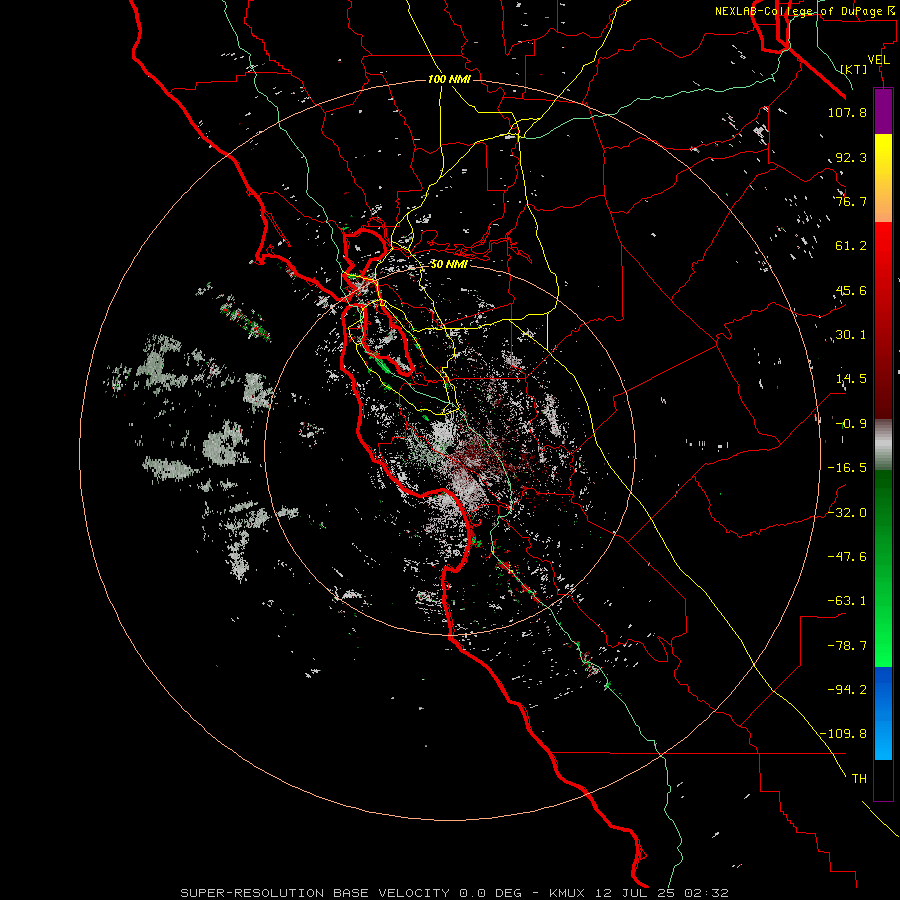Click the 30.1 legend value

[x=851, y=335]
